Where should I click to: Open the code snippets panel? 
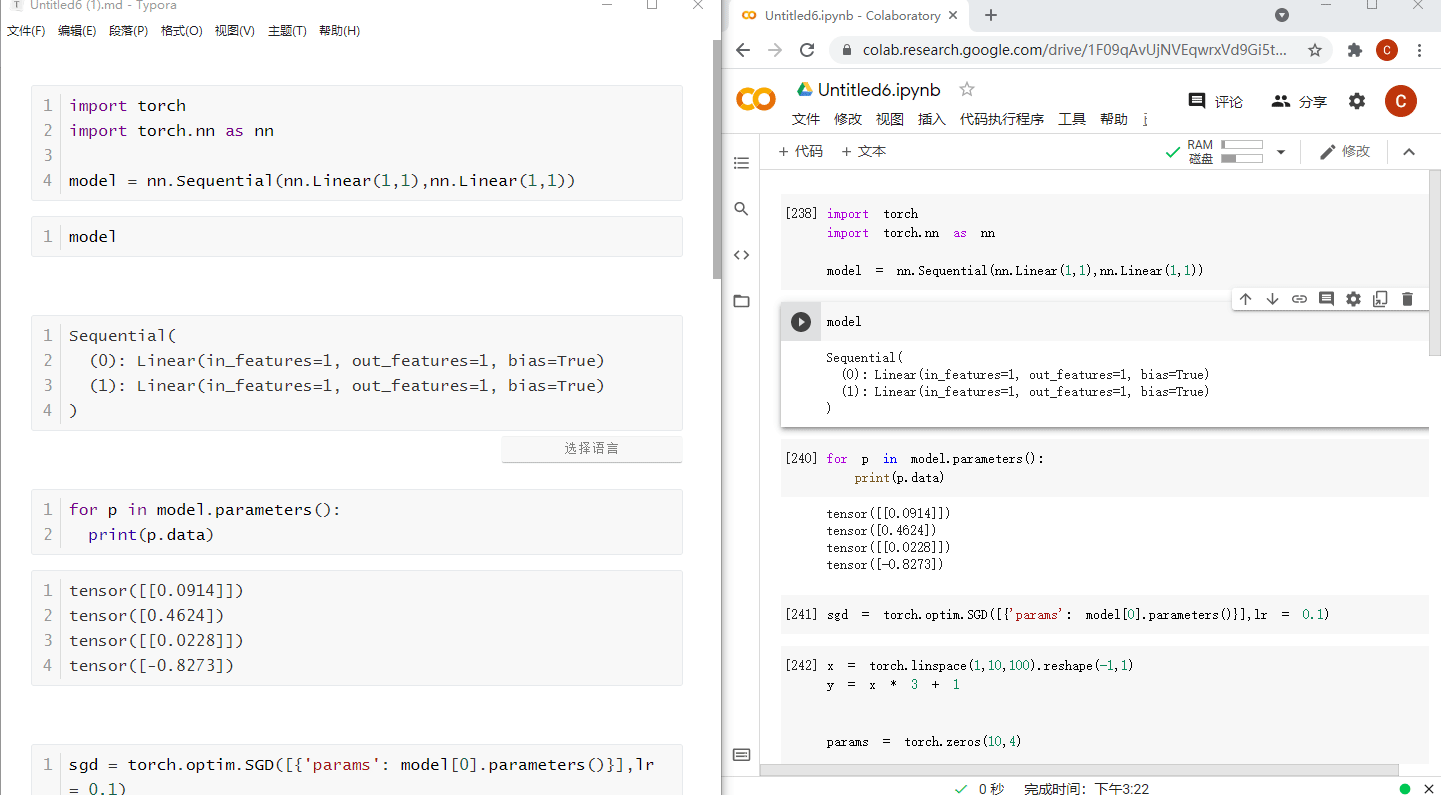coord(741,255)
